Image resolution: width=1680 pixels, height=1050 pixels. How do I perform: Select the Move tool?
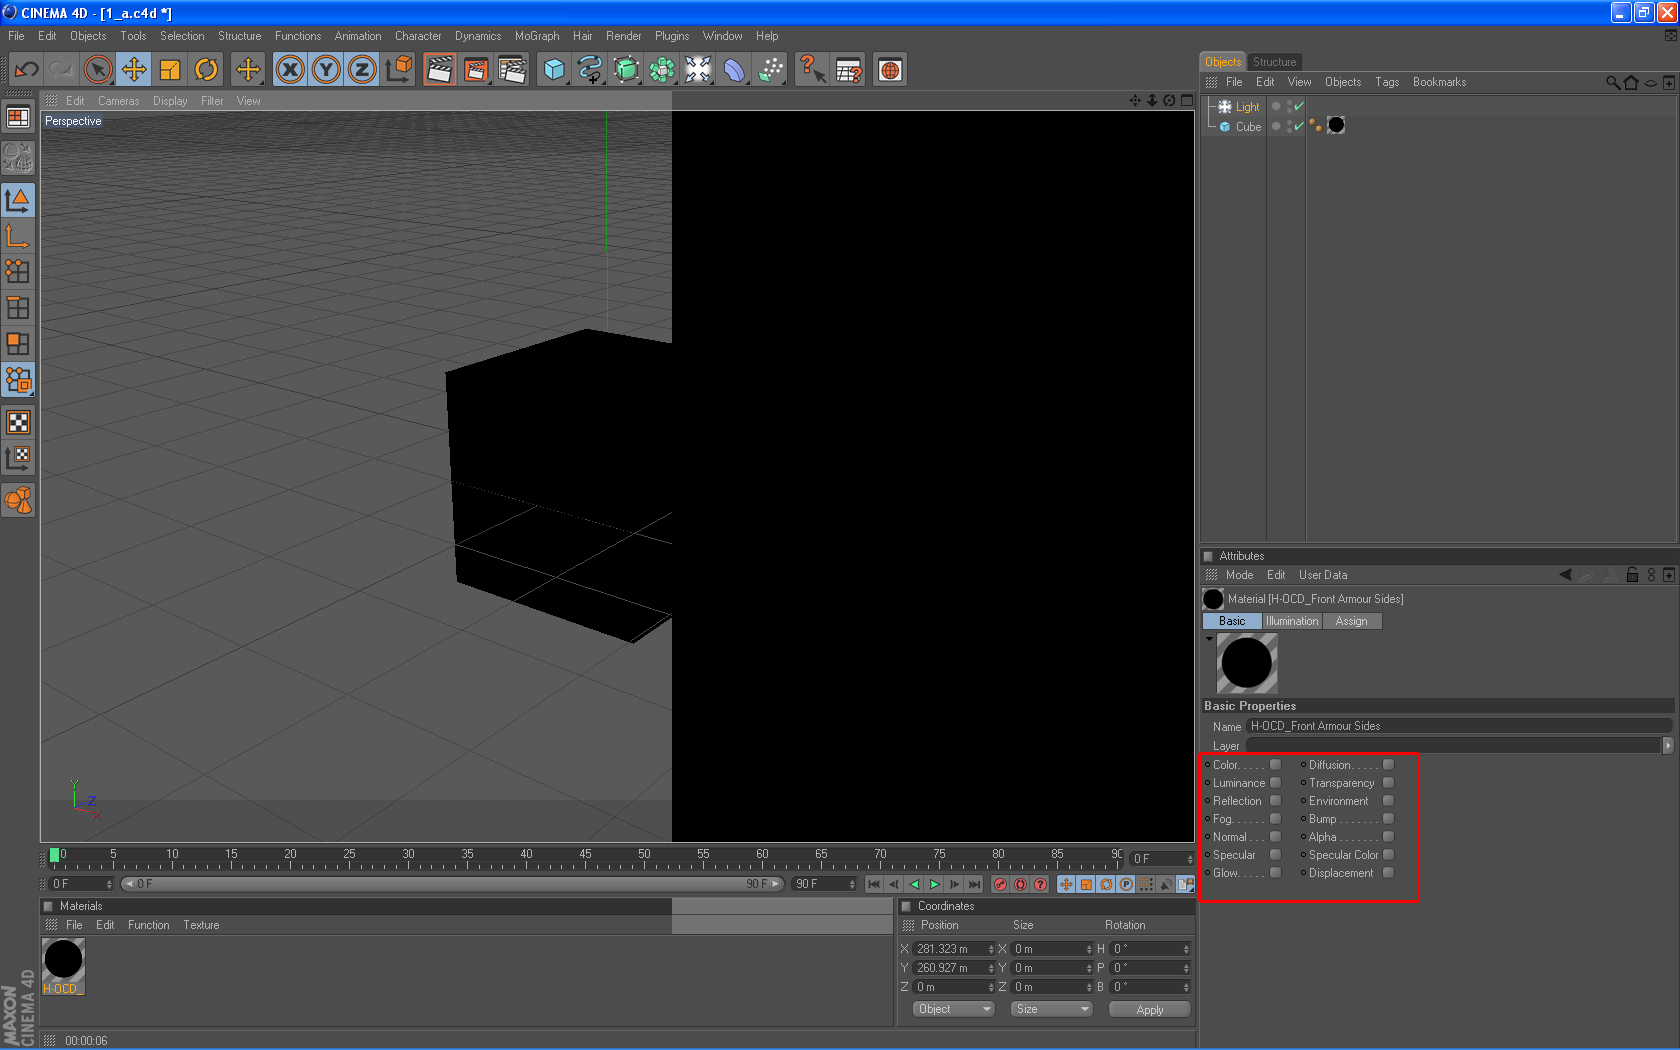tap(134, 70)
